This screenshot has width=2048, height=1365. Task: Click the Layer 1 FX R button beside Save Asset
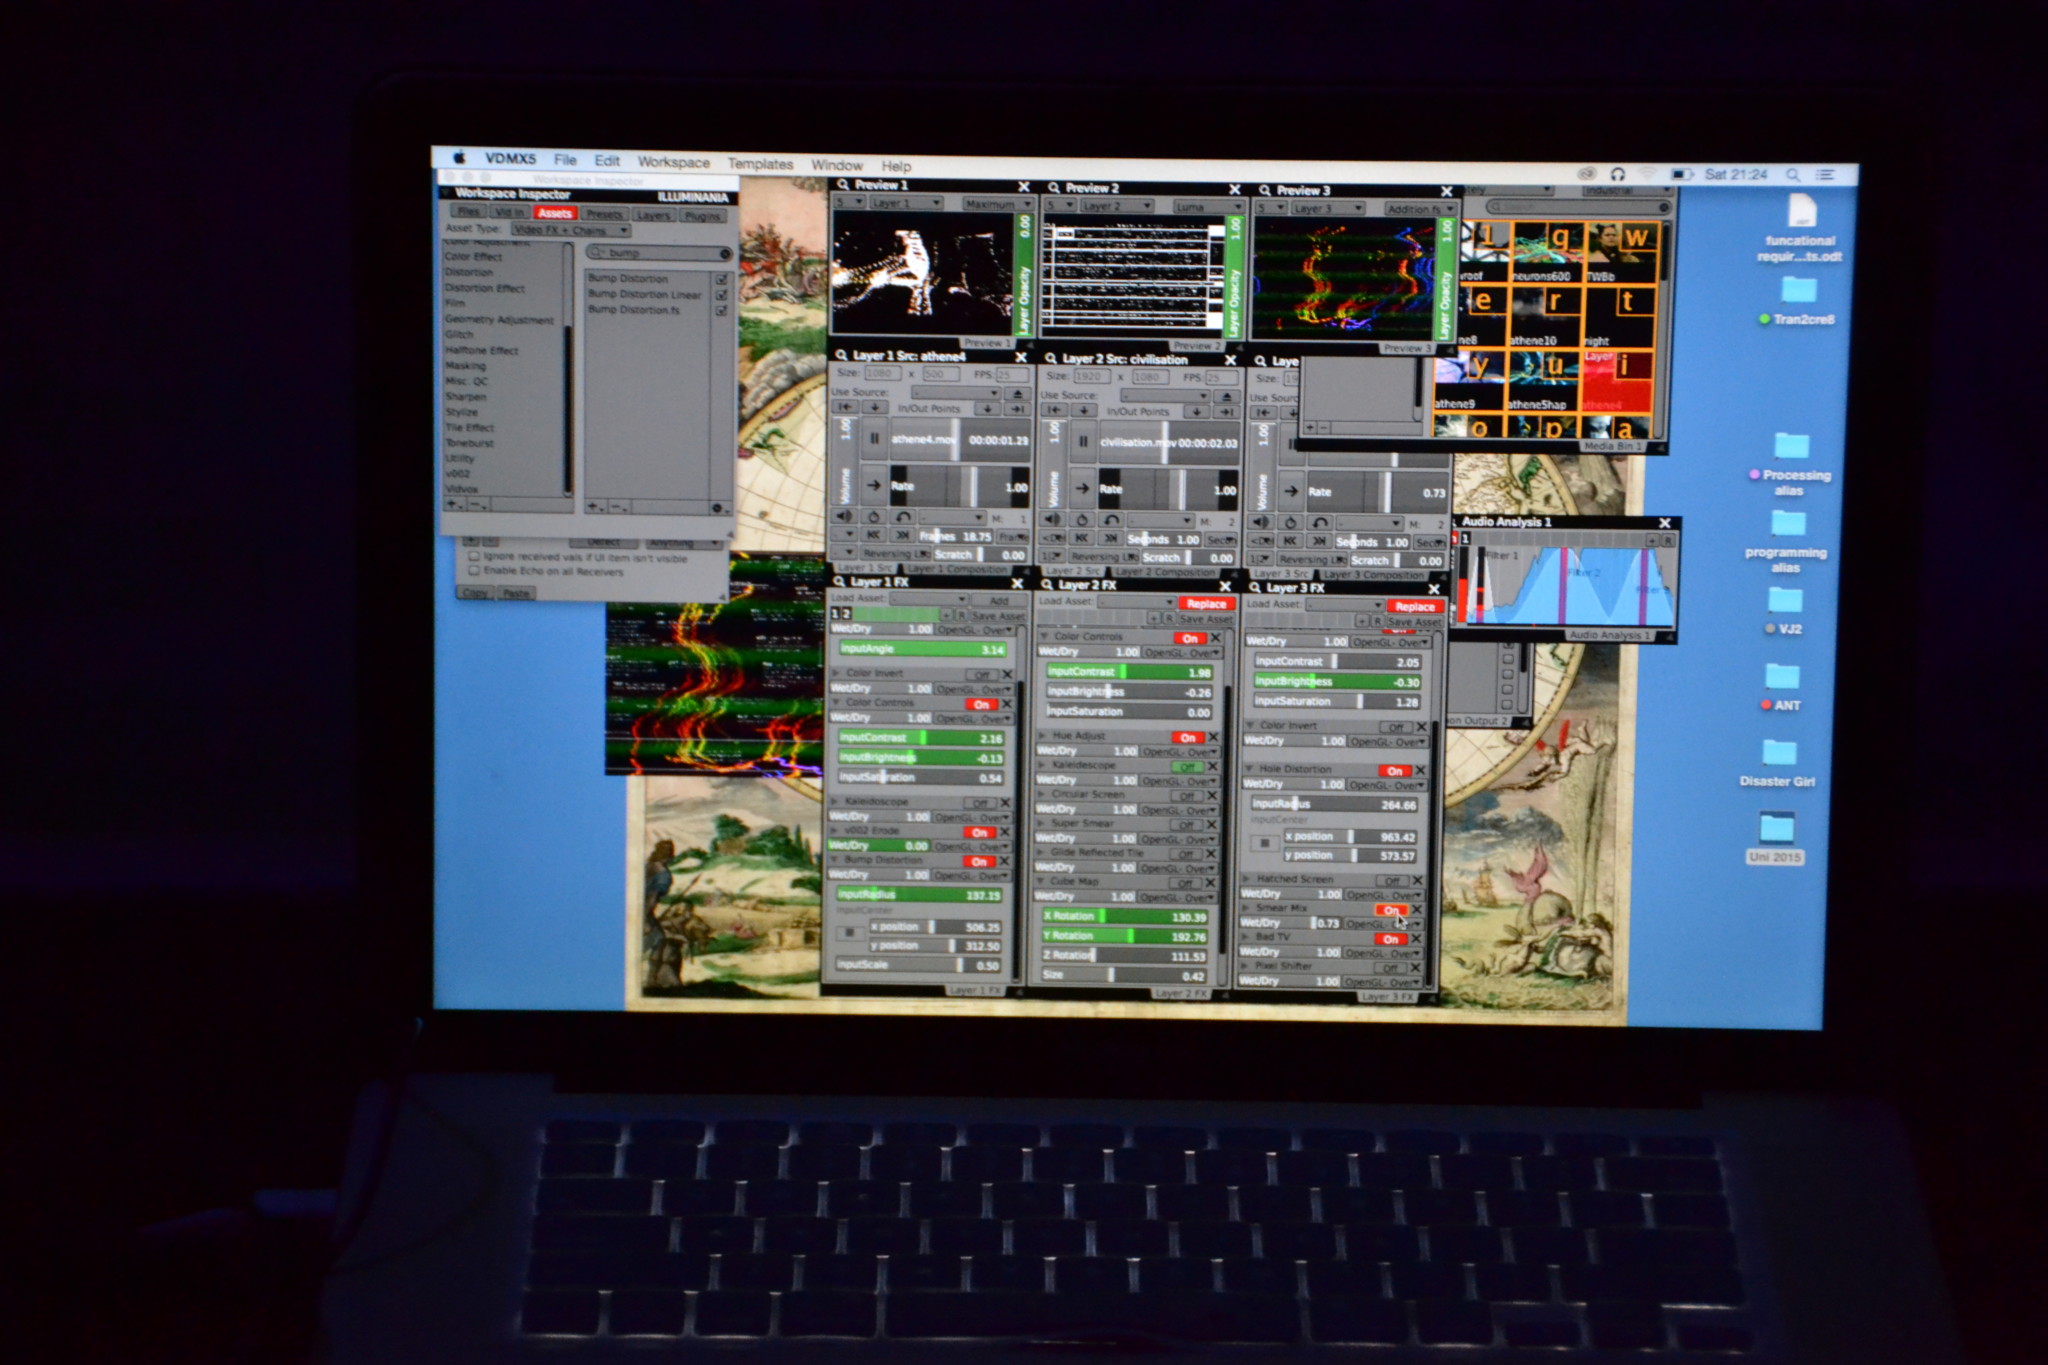point(961,615)
